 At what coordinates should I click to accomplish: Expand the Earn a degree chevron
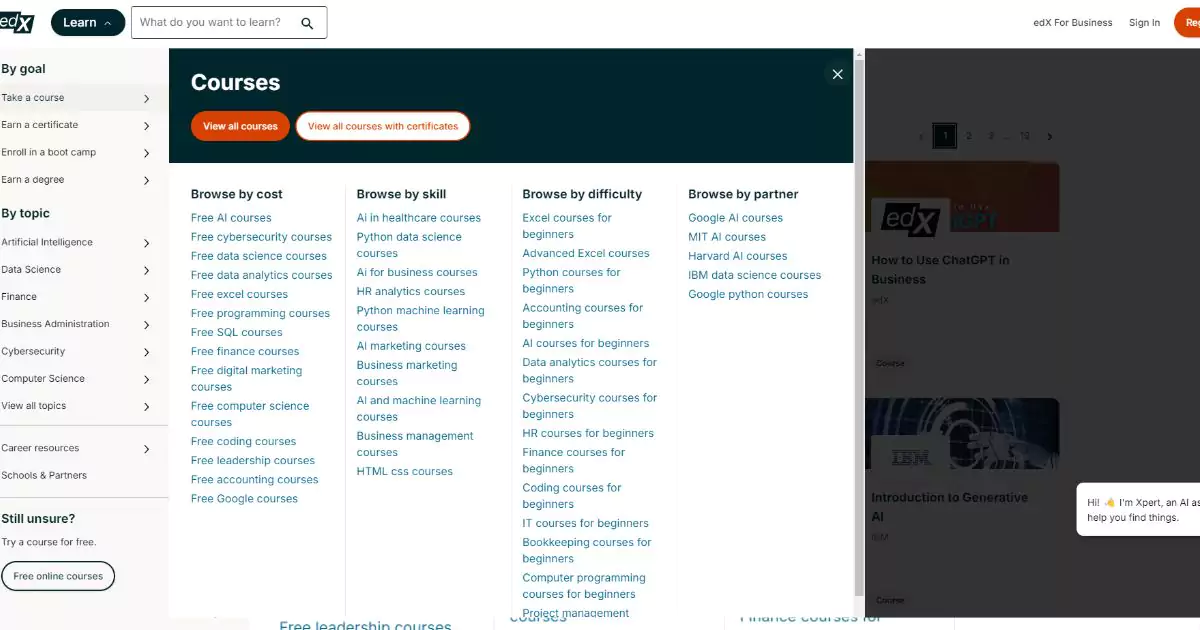click(146, 180)
